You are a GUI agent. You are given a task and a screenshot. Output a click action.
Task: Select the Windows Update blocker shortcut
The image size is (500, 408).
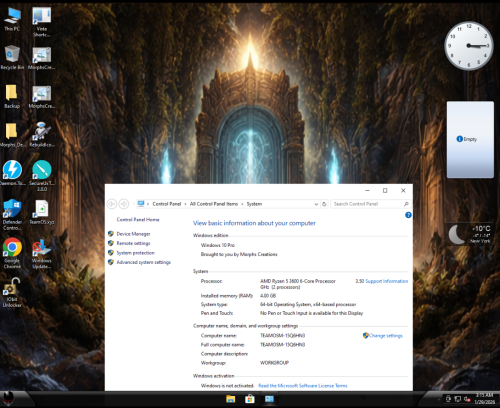42,254
